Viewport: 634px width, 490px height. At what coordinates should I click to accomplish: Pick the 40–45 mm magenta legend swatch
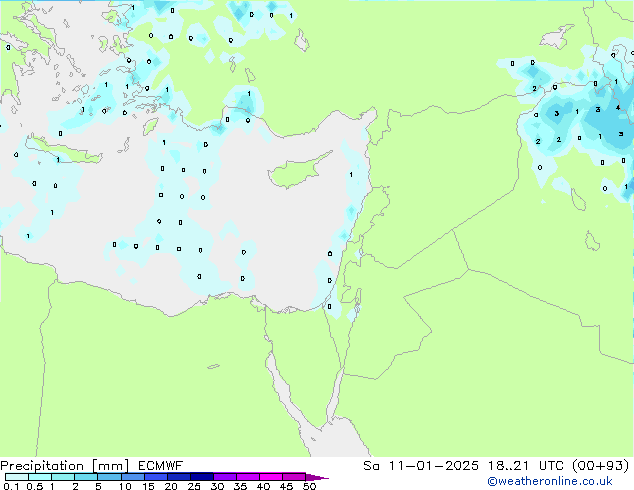pyautogui.click(x=271, y=477)
